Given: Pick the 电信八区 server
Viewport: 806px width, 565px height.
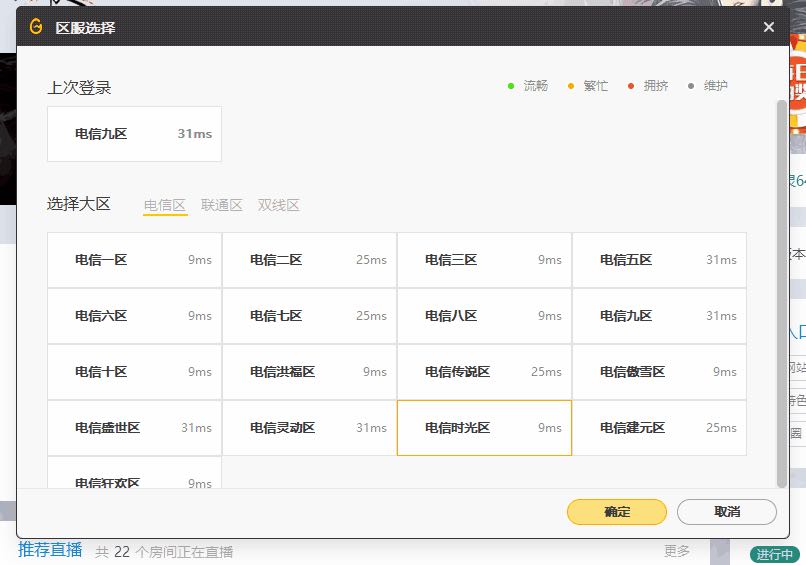Looking at the screenshot, I should tap(484, 316).
